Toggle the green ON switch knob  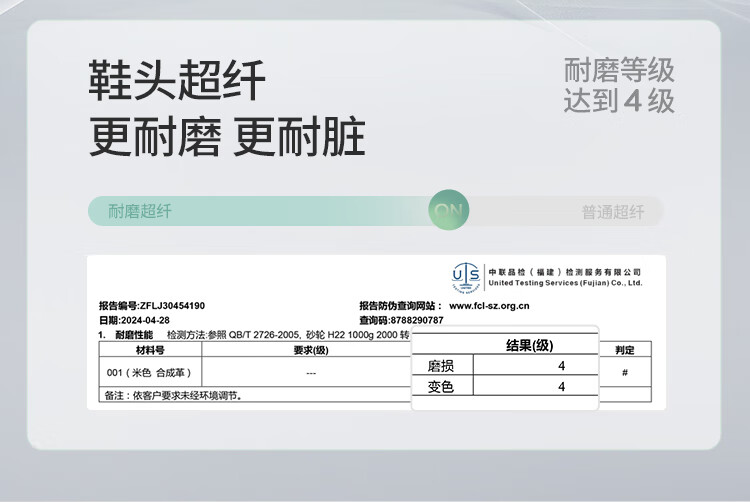449,210
